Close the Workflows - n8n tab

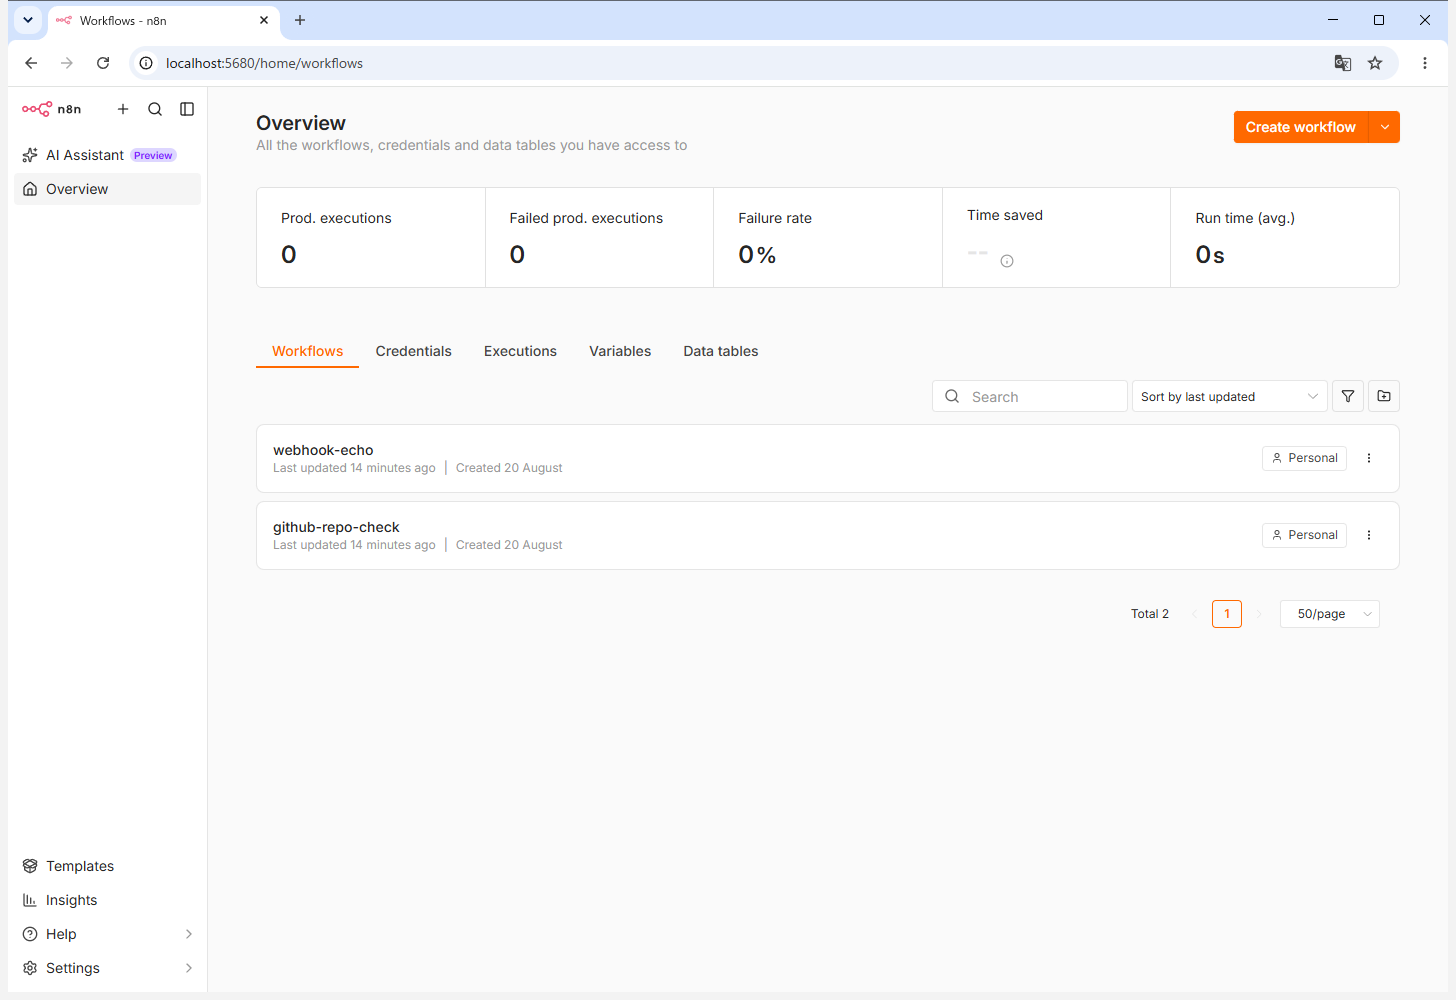pos(264,20)
